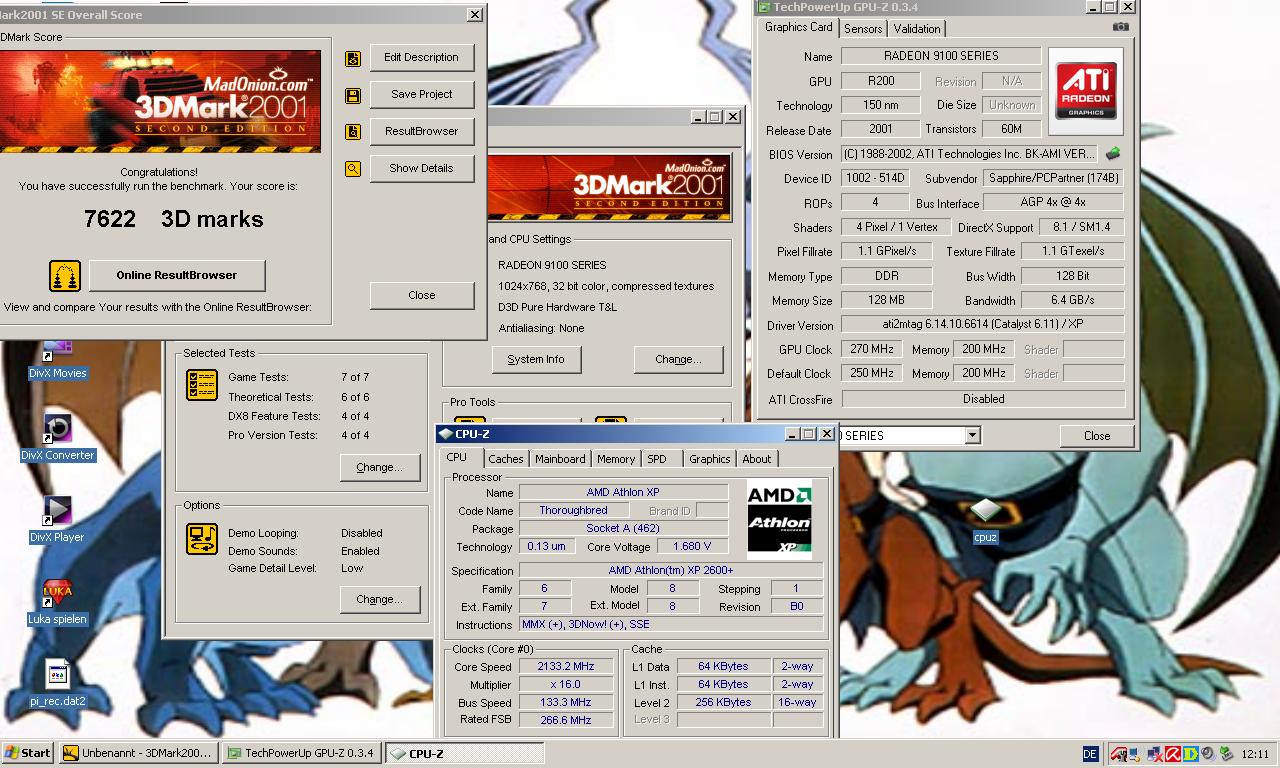The height and width of the screenshot is (768, 1280).
Task: Click the Save Project floppy disk icon
Action: pyautogui.click(x=353, y=96)
